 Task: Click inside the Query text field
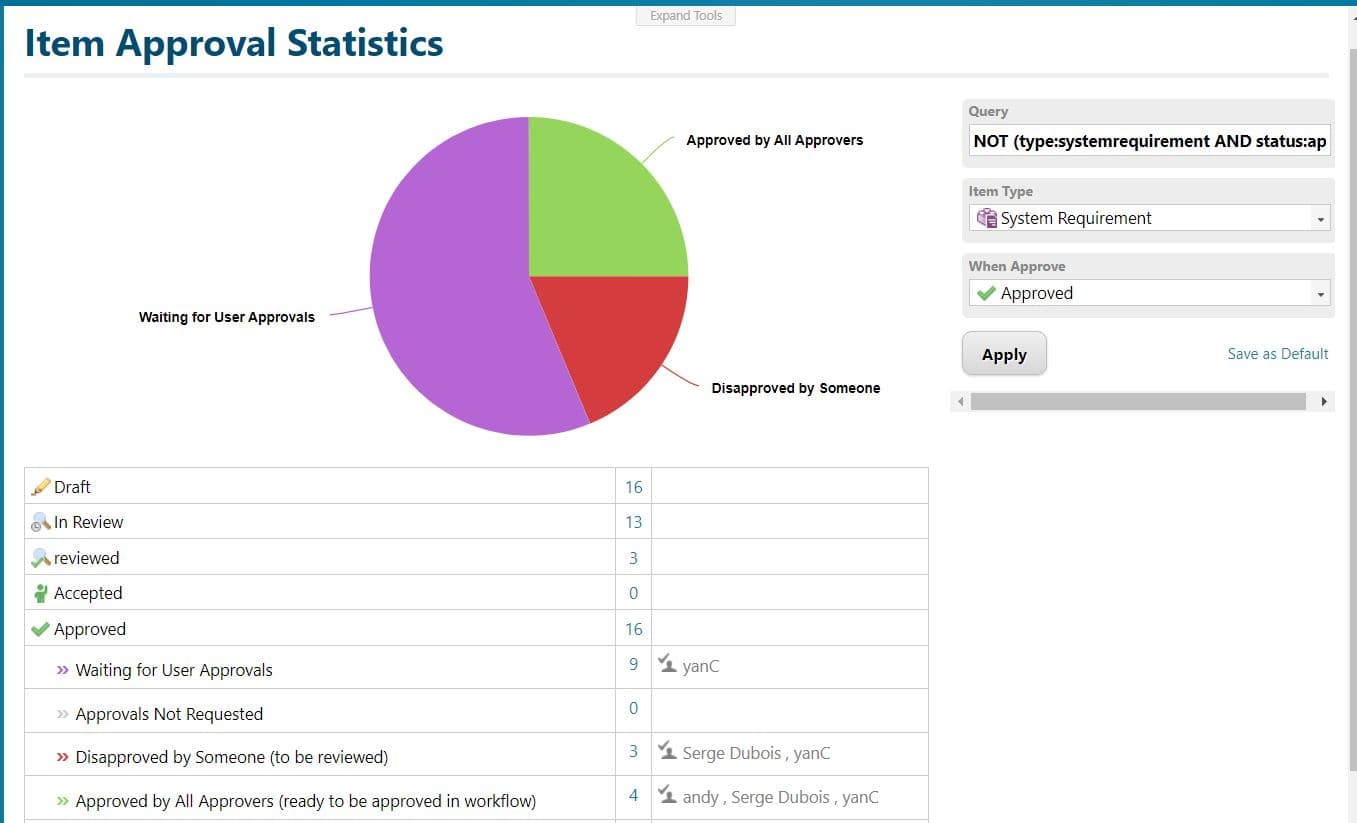click(x=1148, y=141)
